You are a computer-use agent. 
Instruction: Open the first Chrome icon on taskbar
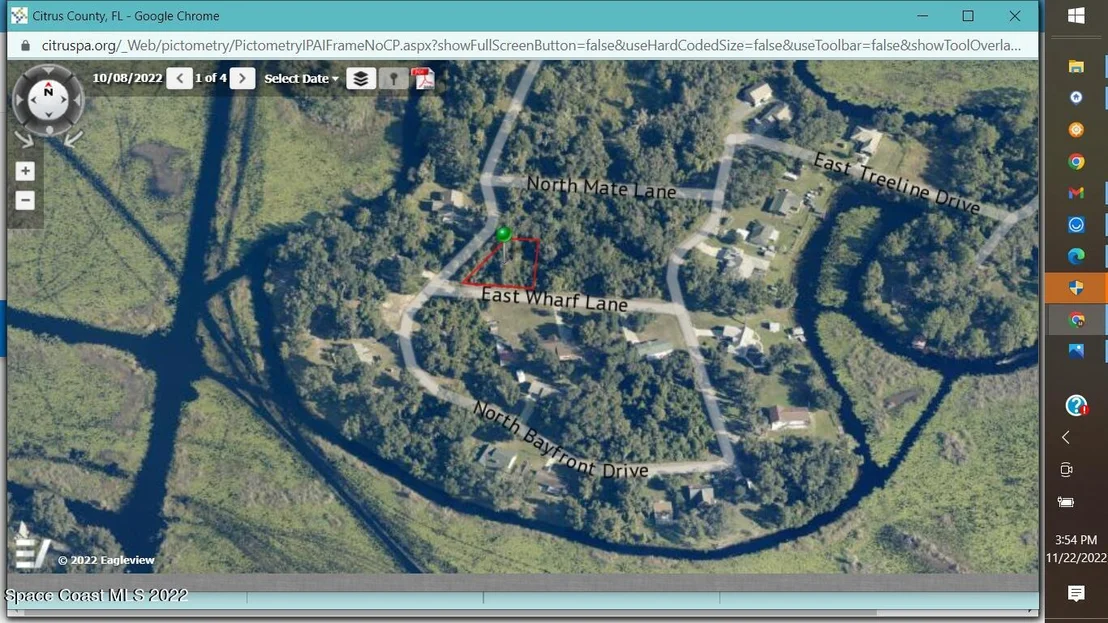click(1076, 162)
